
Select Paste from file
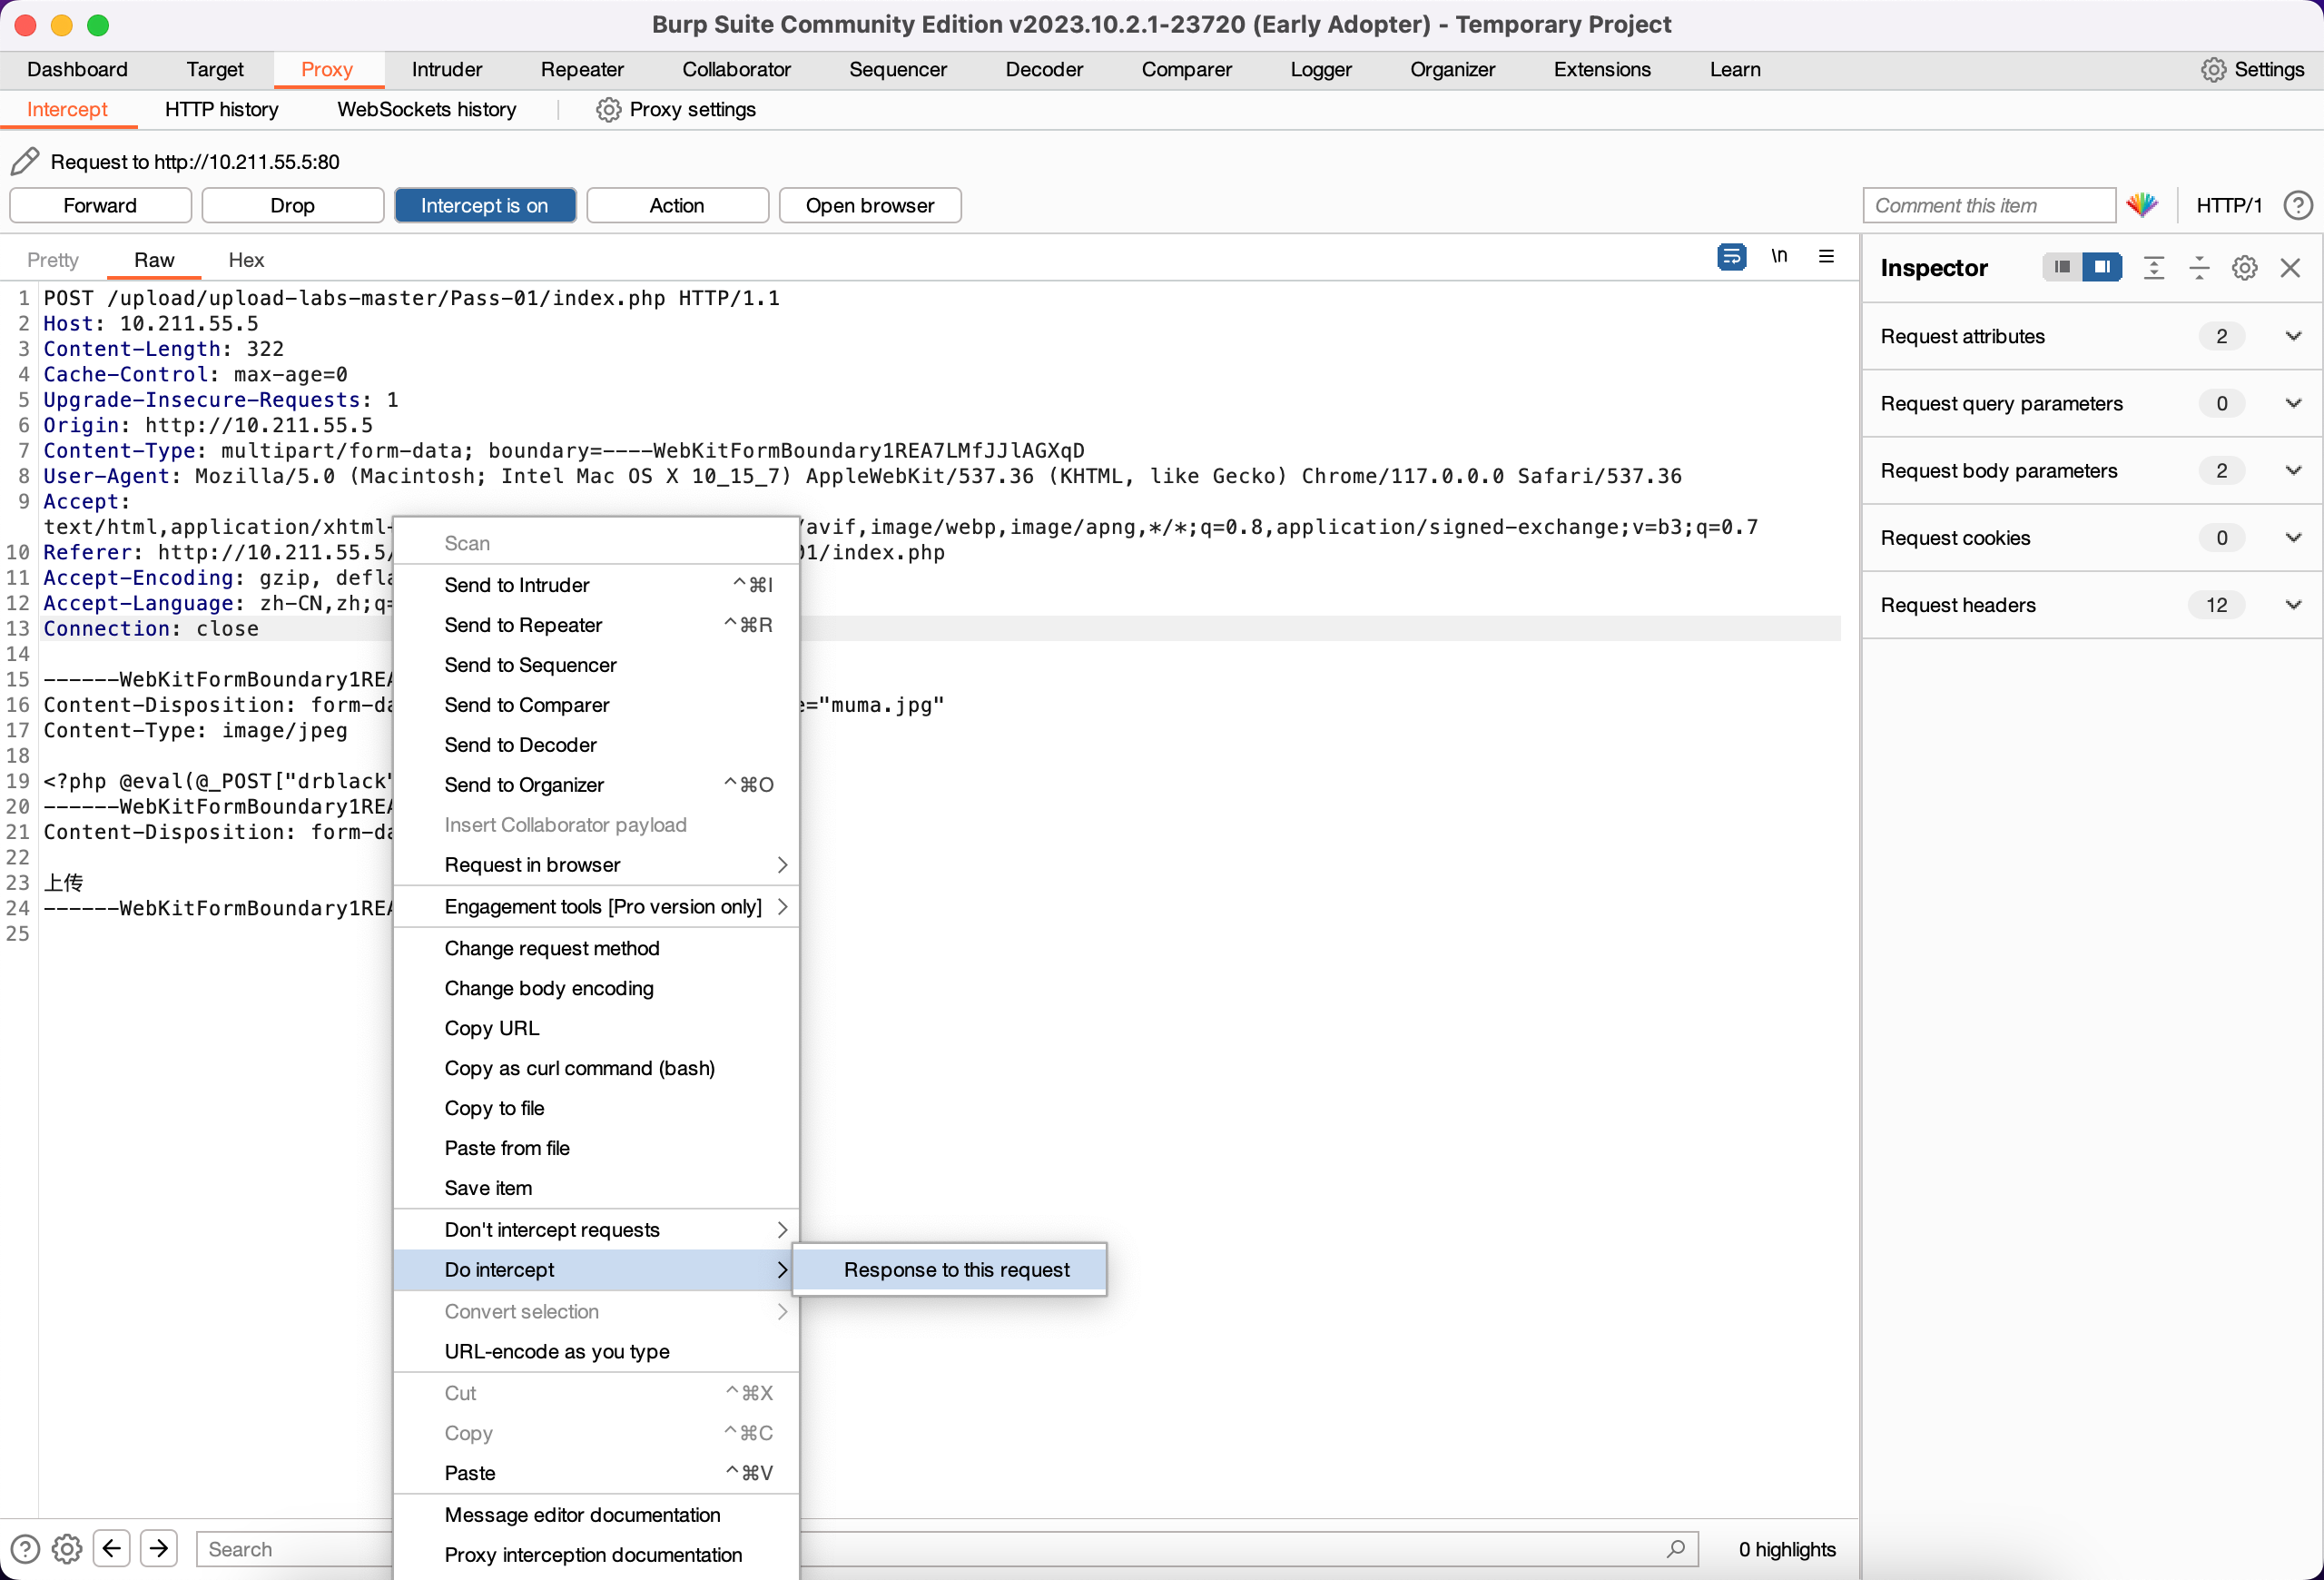point(596,1147)
